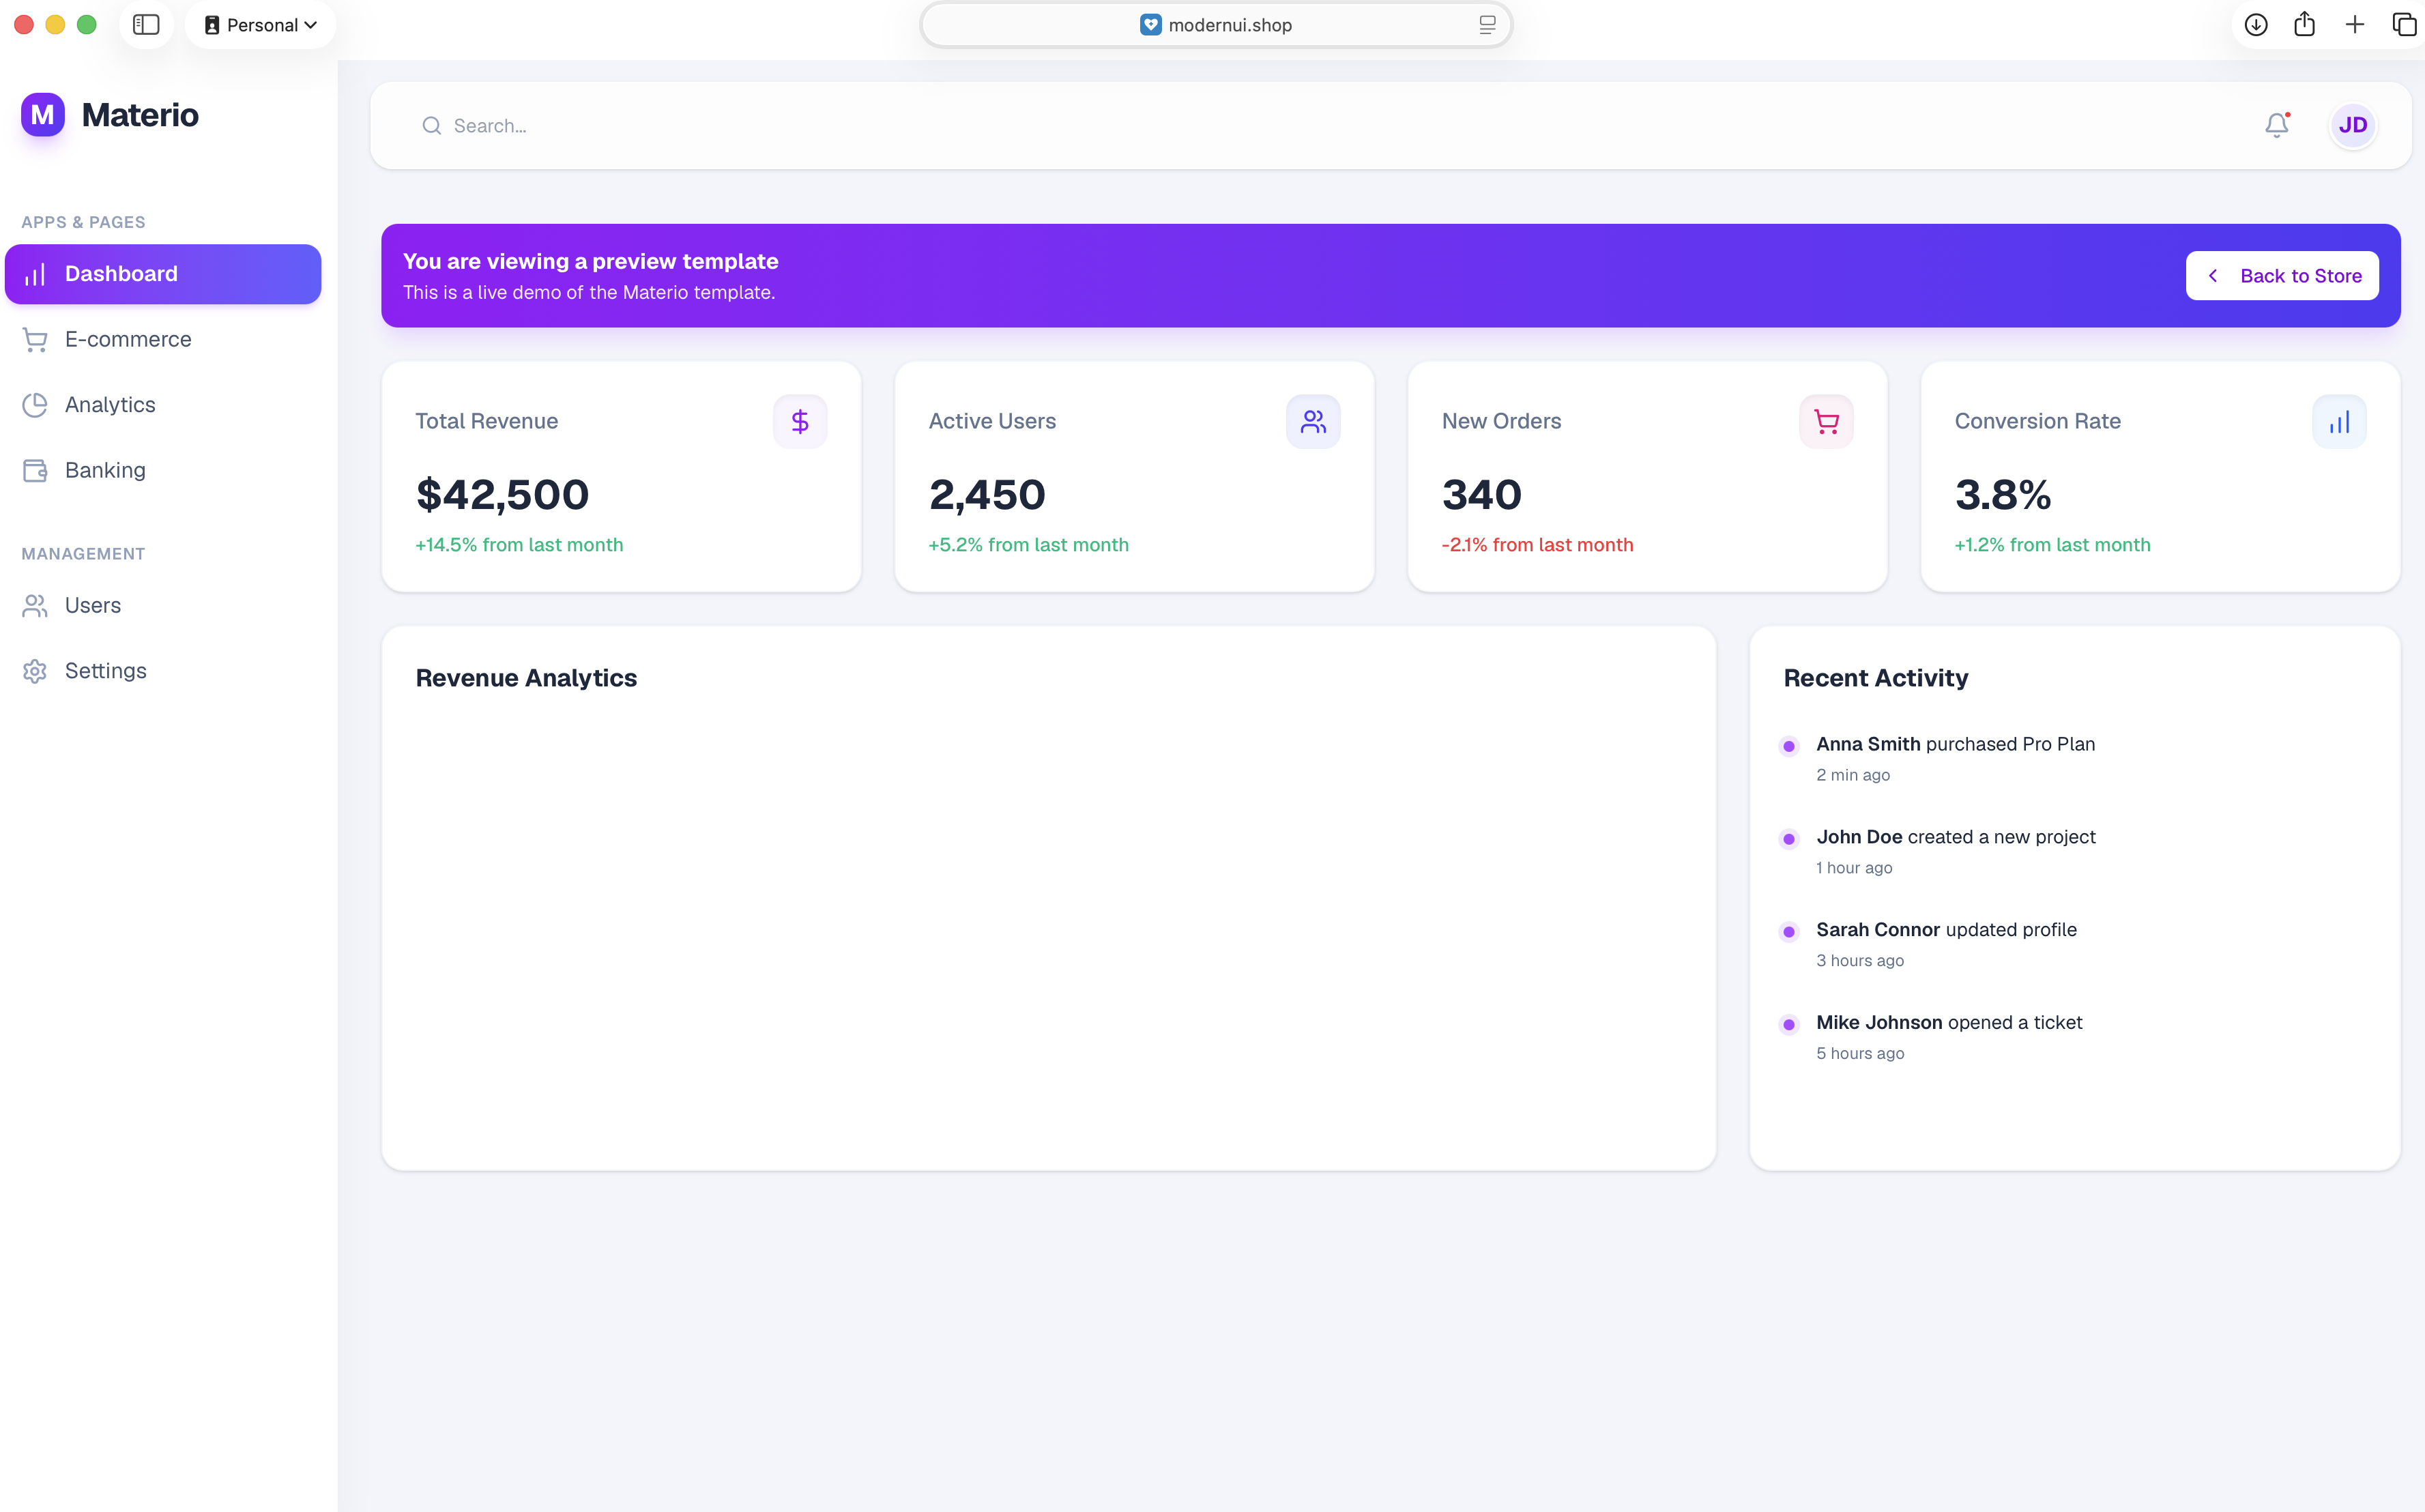2425x1512 pixels.
Task: Click the New Orders card title
Action: tap(1501, 422)
